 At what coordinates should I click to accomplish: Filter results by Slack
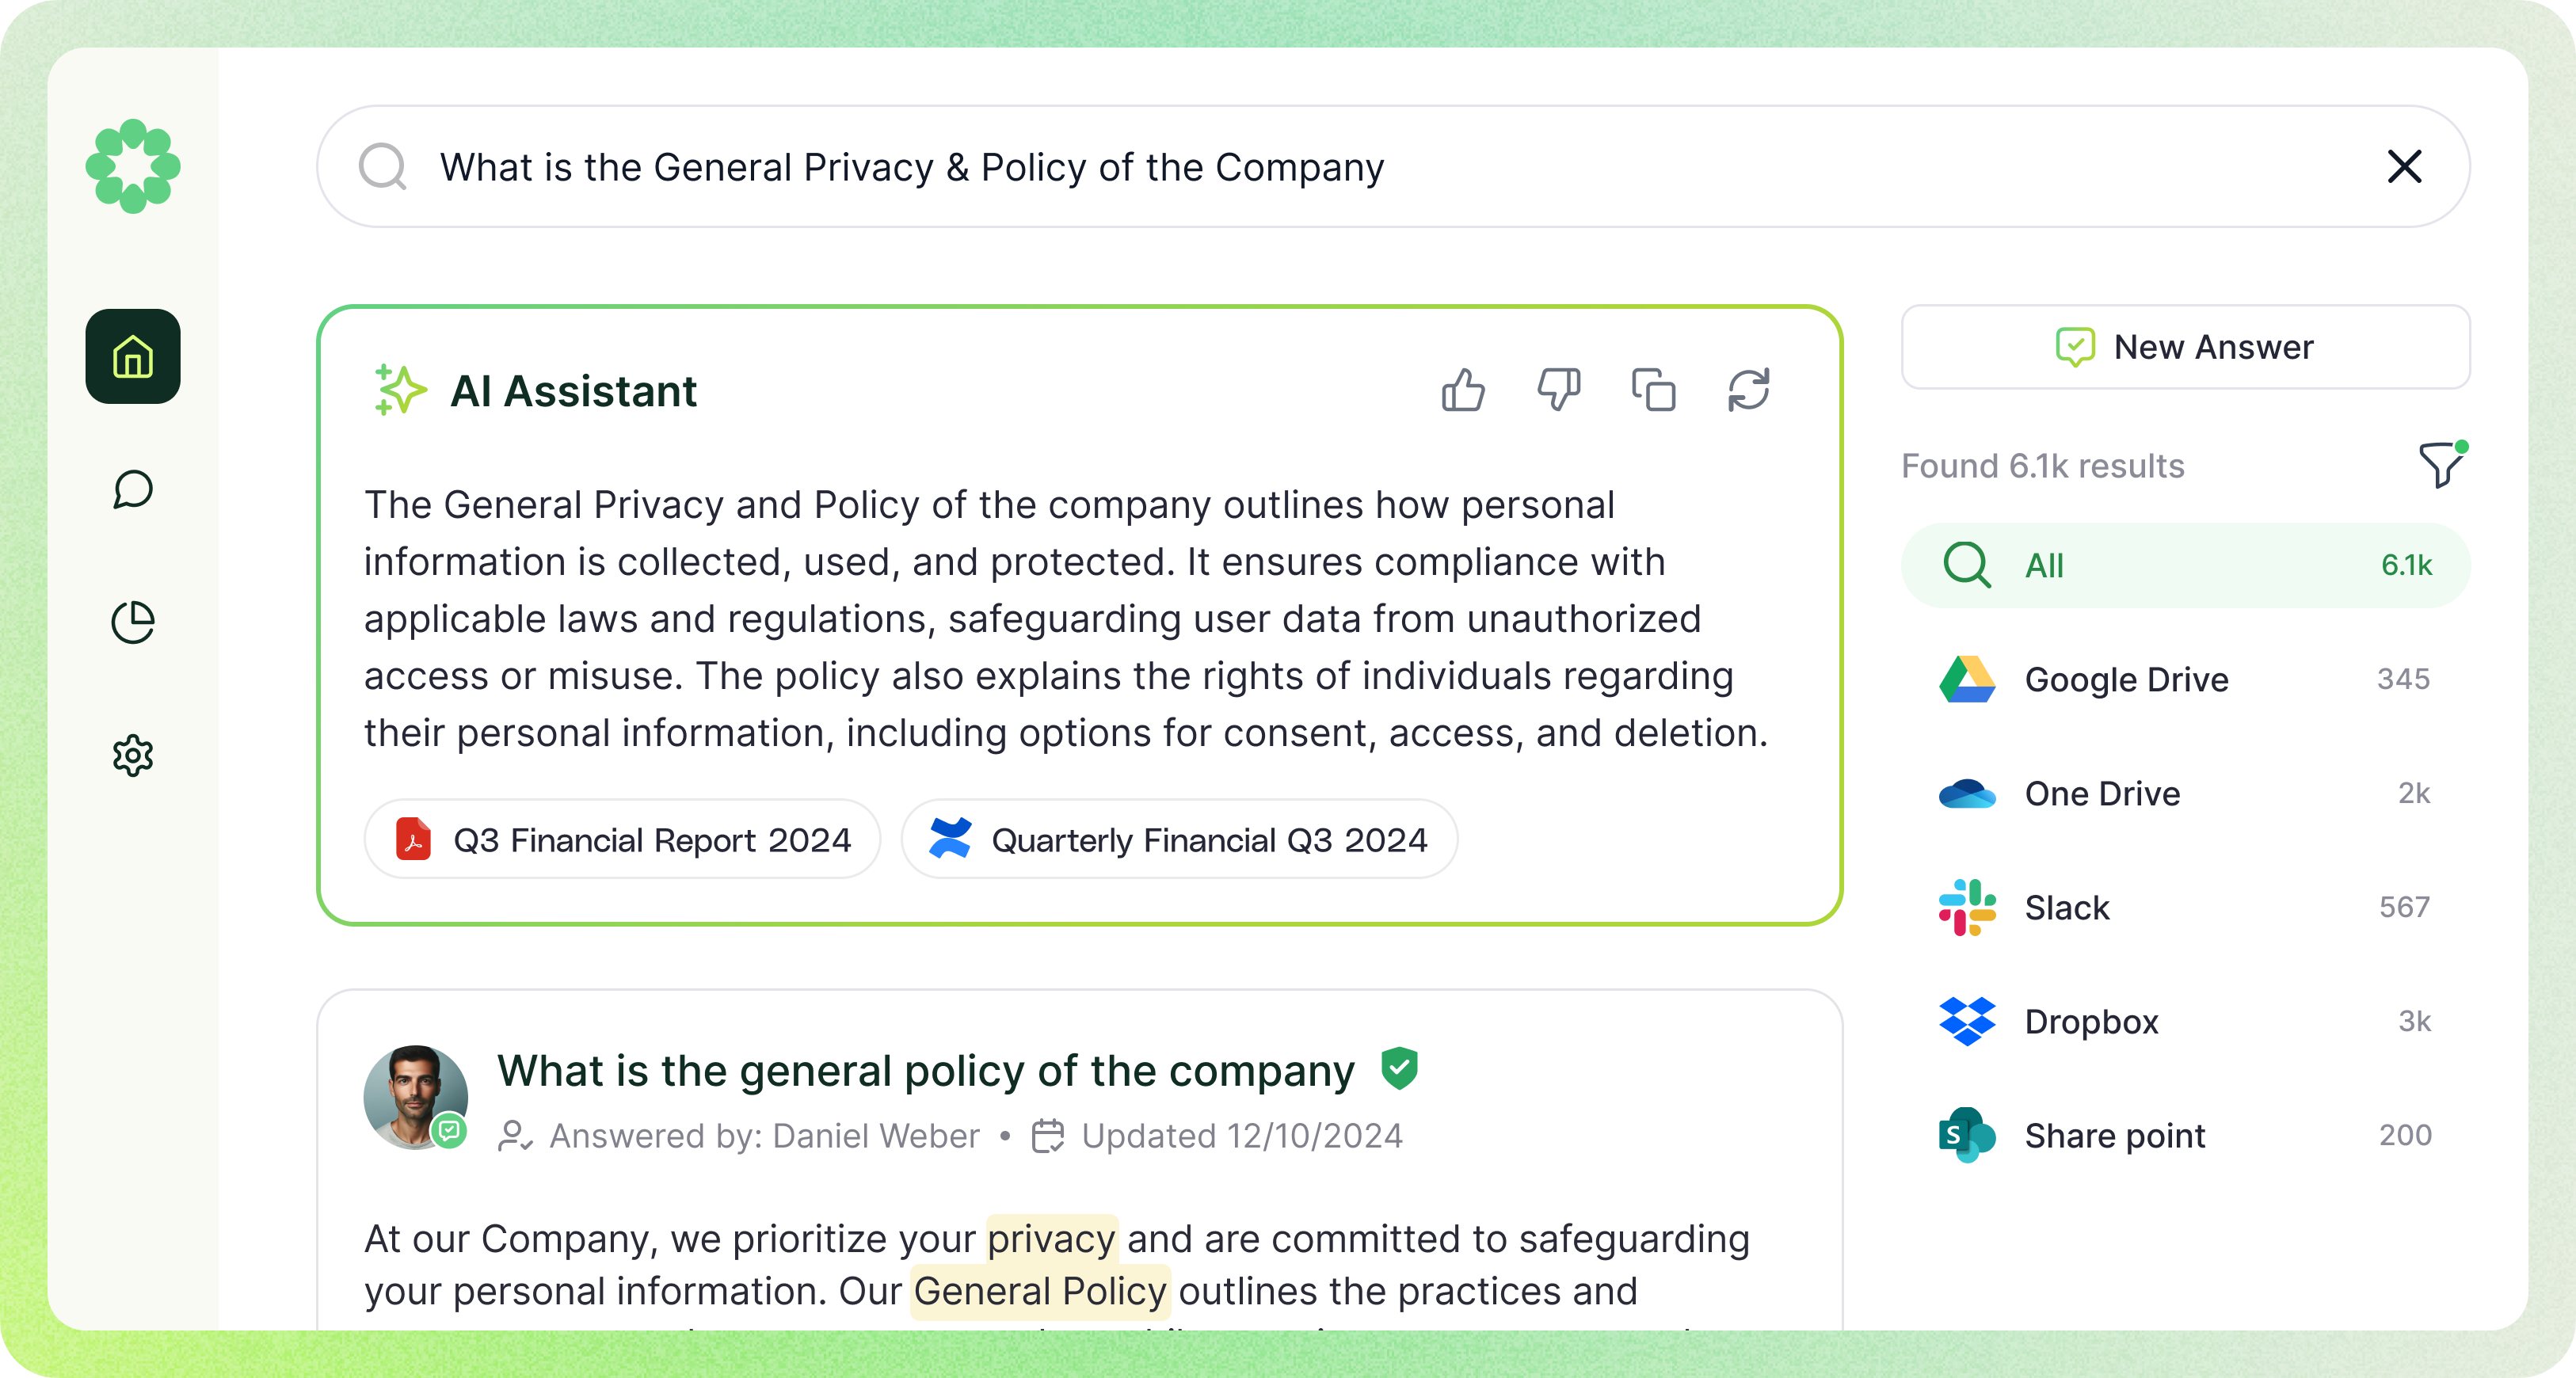[2185, 907]
